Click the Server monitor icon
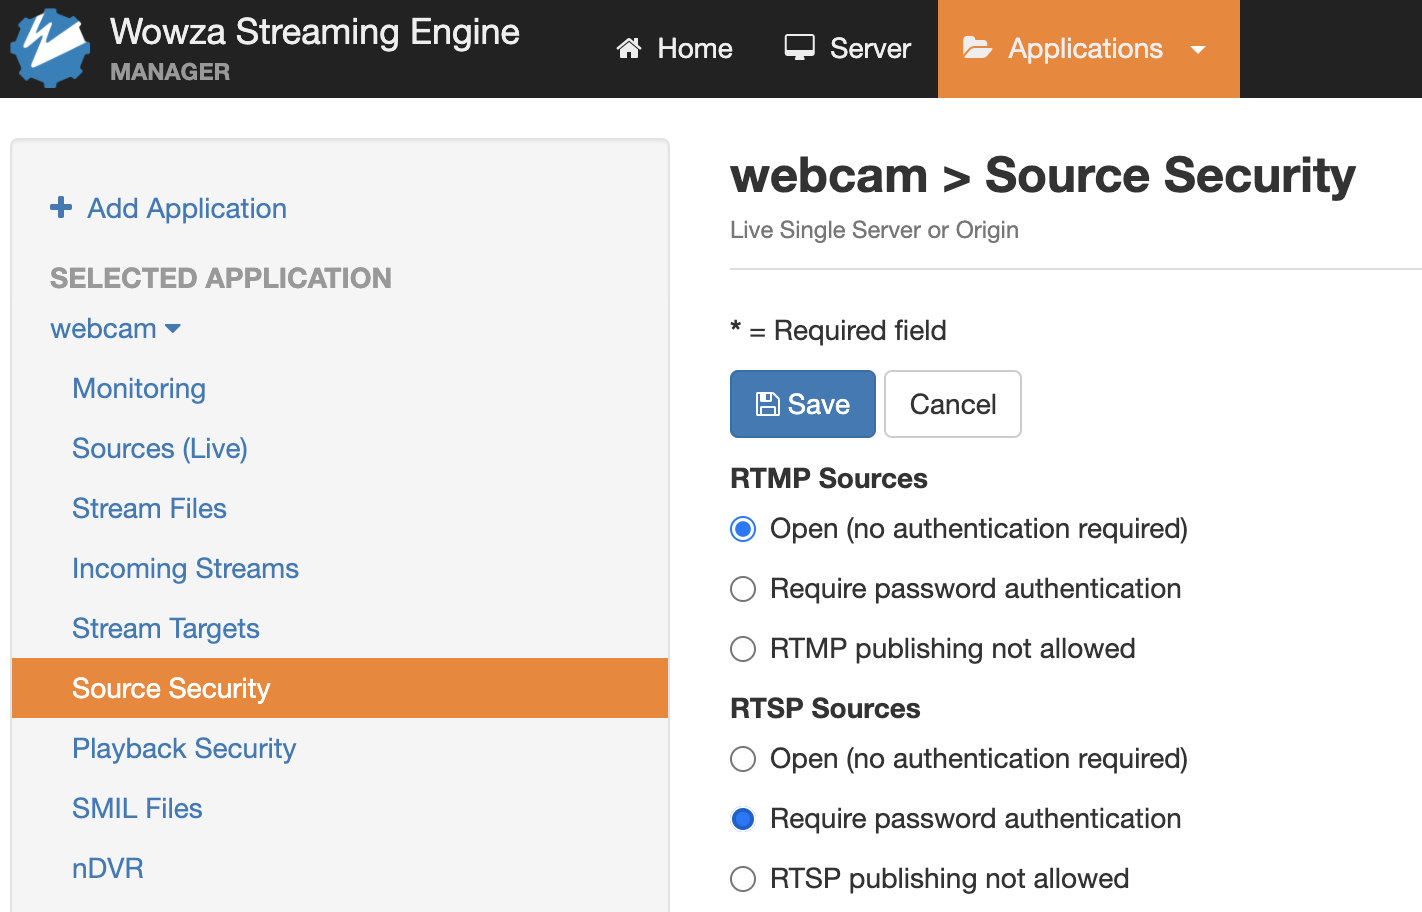 tap(799, 48)
